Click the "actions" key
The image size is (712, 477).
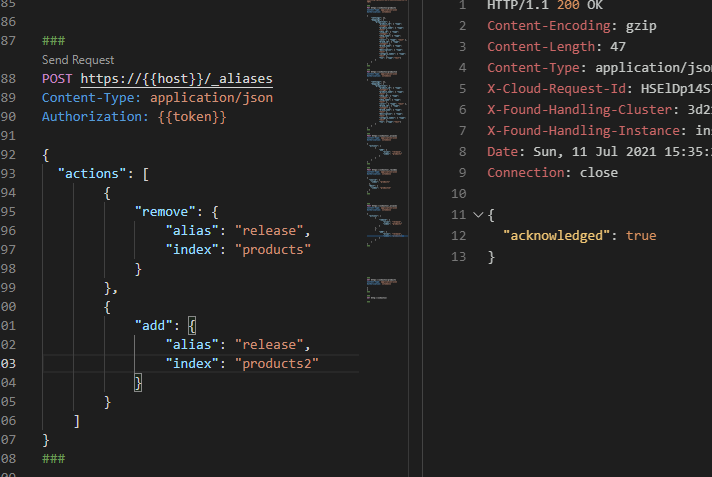(92, 174)
